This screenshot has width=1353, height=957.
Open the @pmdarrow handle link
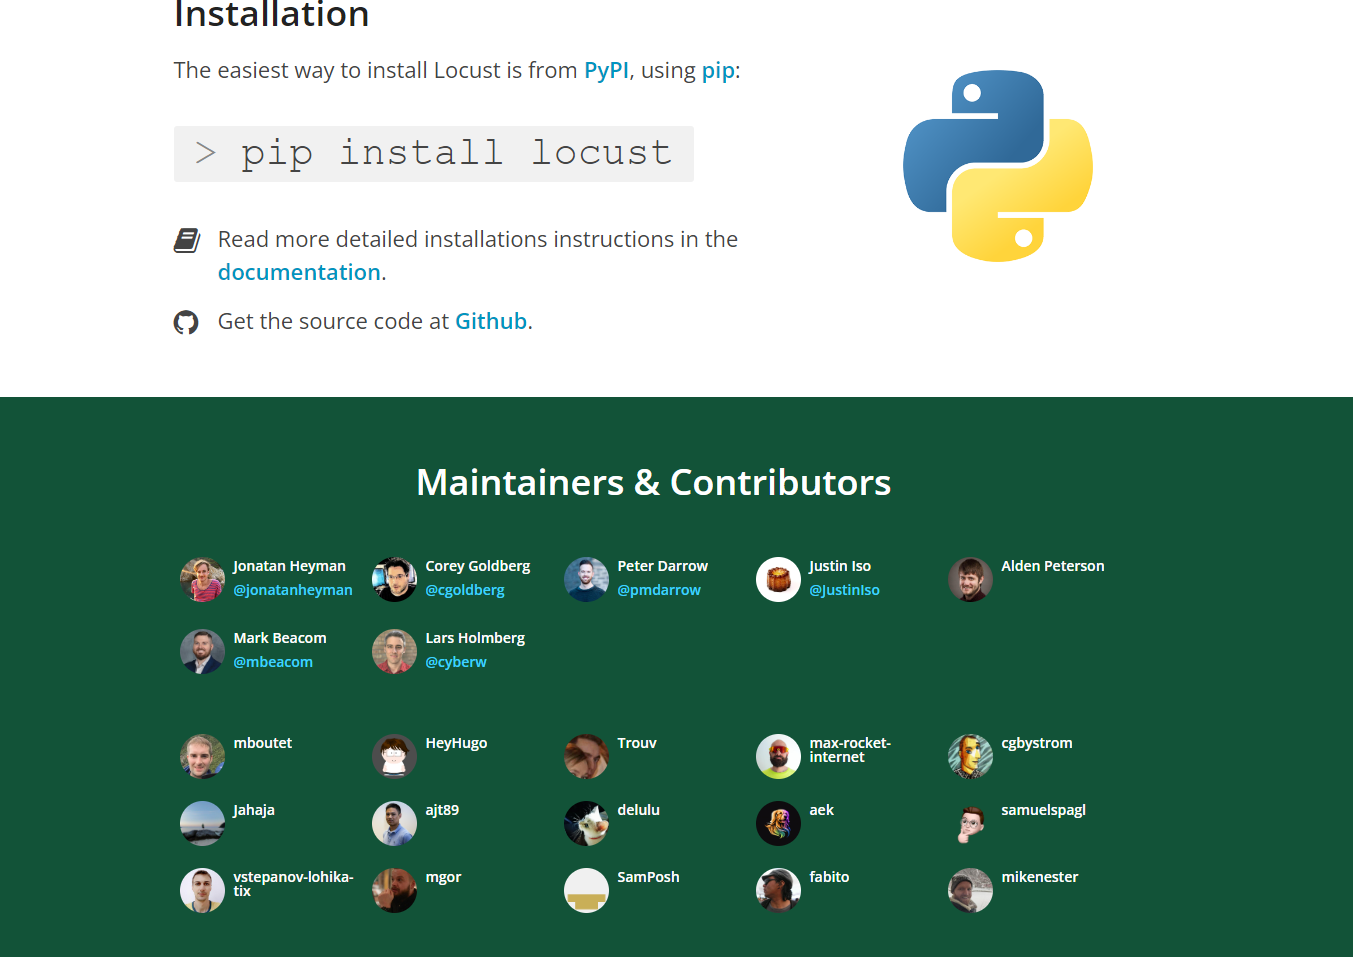[x=659, y=590]
